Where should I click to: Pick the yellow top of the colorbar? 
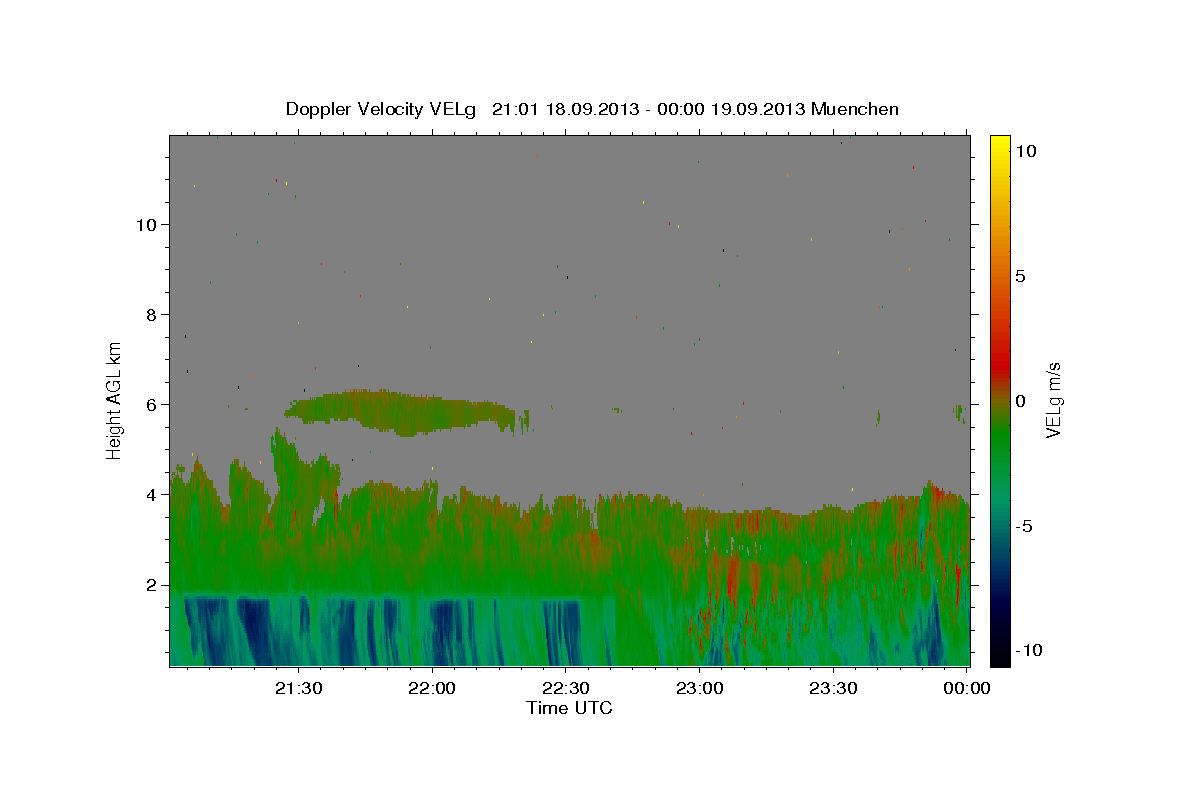(x=999, y=145)
